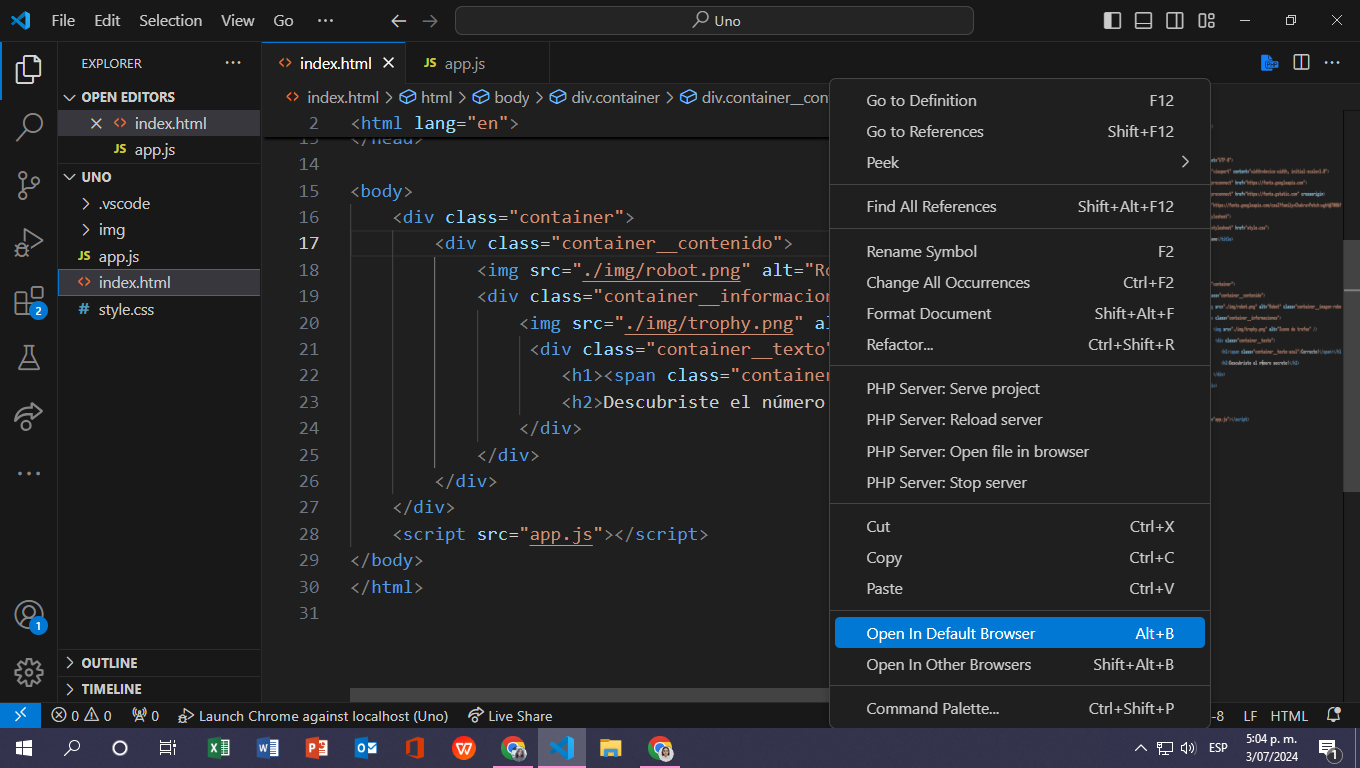
Task: Open the Live Share view in activity bar
Action: pos(29,415)
